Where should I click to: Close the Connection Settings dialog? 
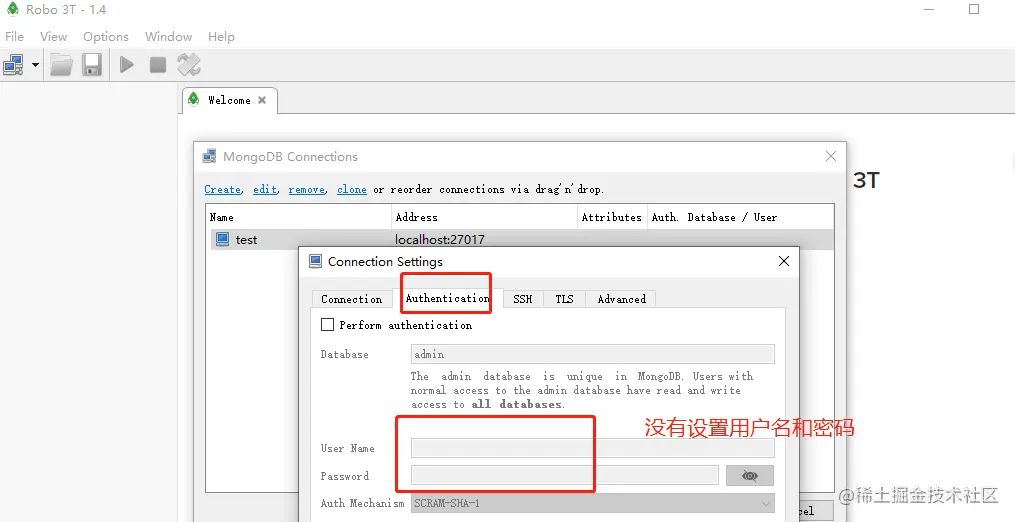pos(783,261)
